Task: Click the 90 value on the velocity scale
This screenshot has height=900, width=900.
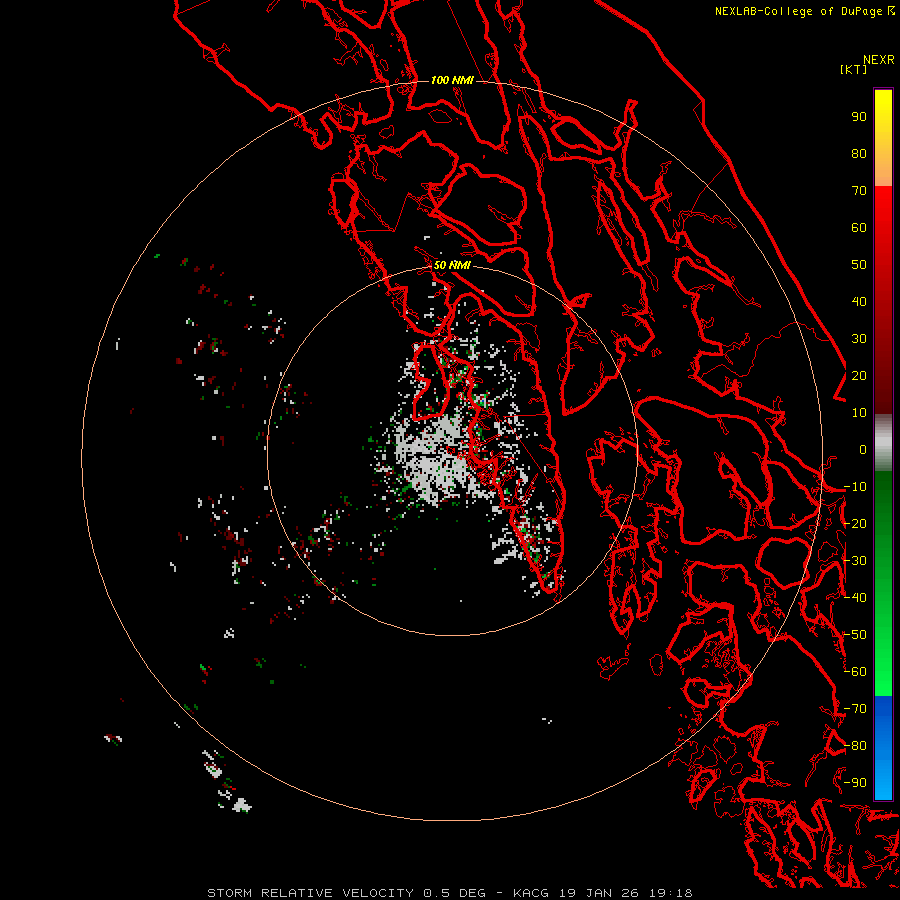Action: [859, 117]
